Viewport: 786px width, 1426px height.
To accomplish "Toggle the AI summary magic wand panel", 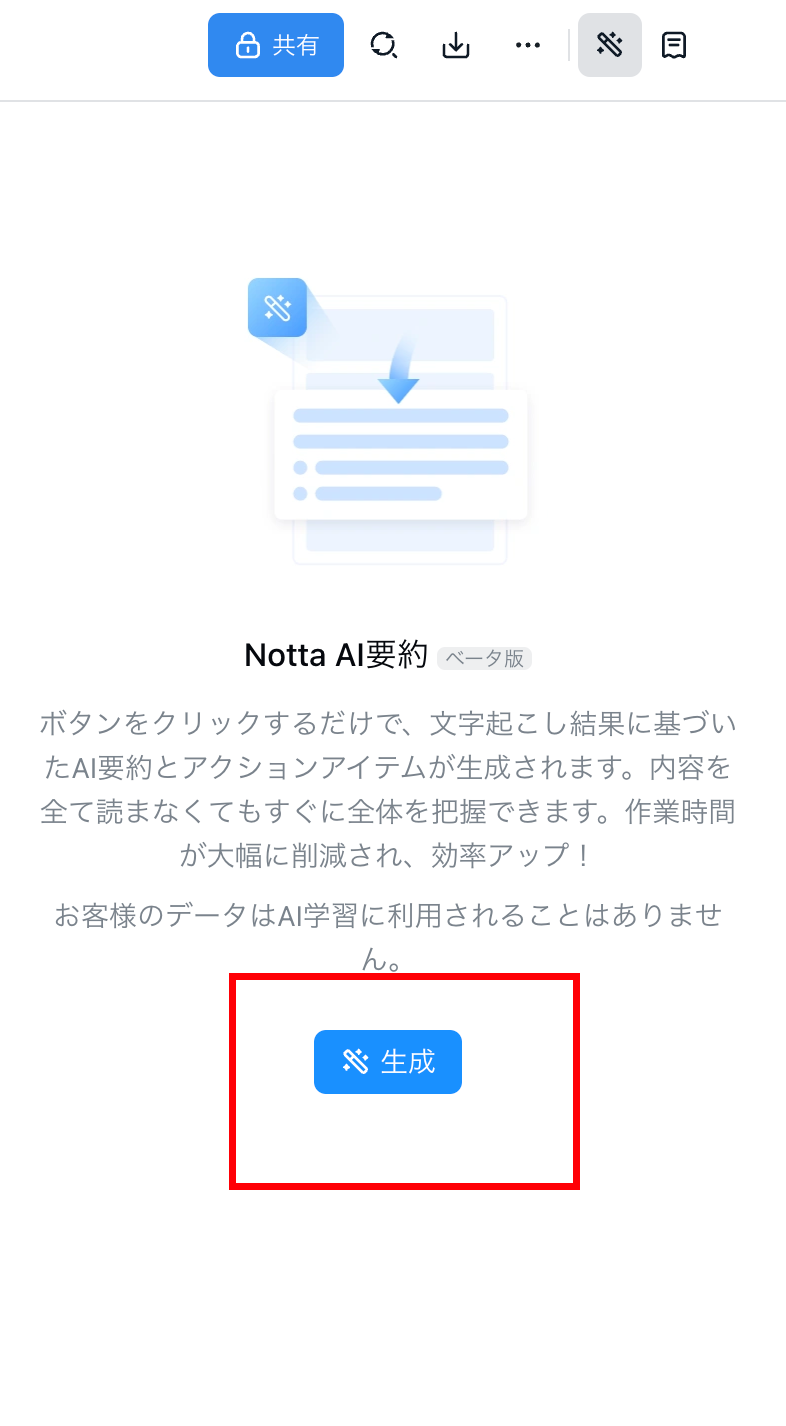I will [x=610, y=45].
